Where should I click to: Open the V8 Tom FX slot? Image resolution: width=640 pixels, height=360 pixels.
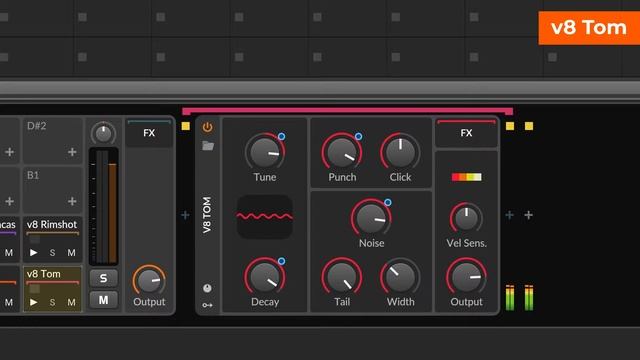tap(466, 133)
